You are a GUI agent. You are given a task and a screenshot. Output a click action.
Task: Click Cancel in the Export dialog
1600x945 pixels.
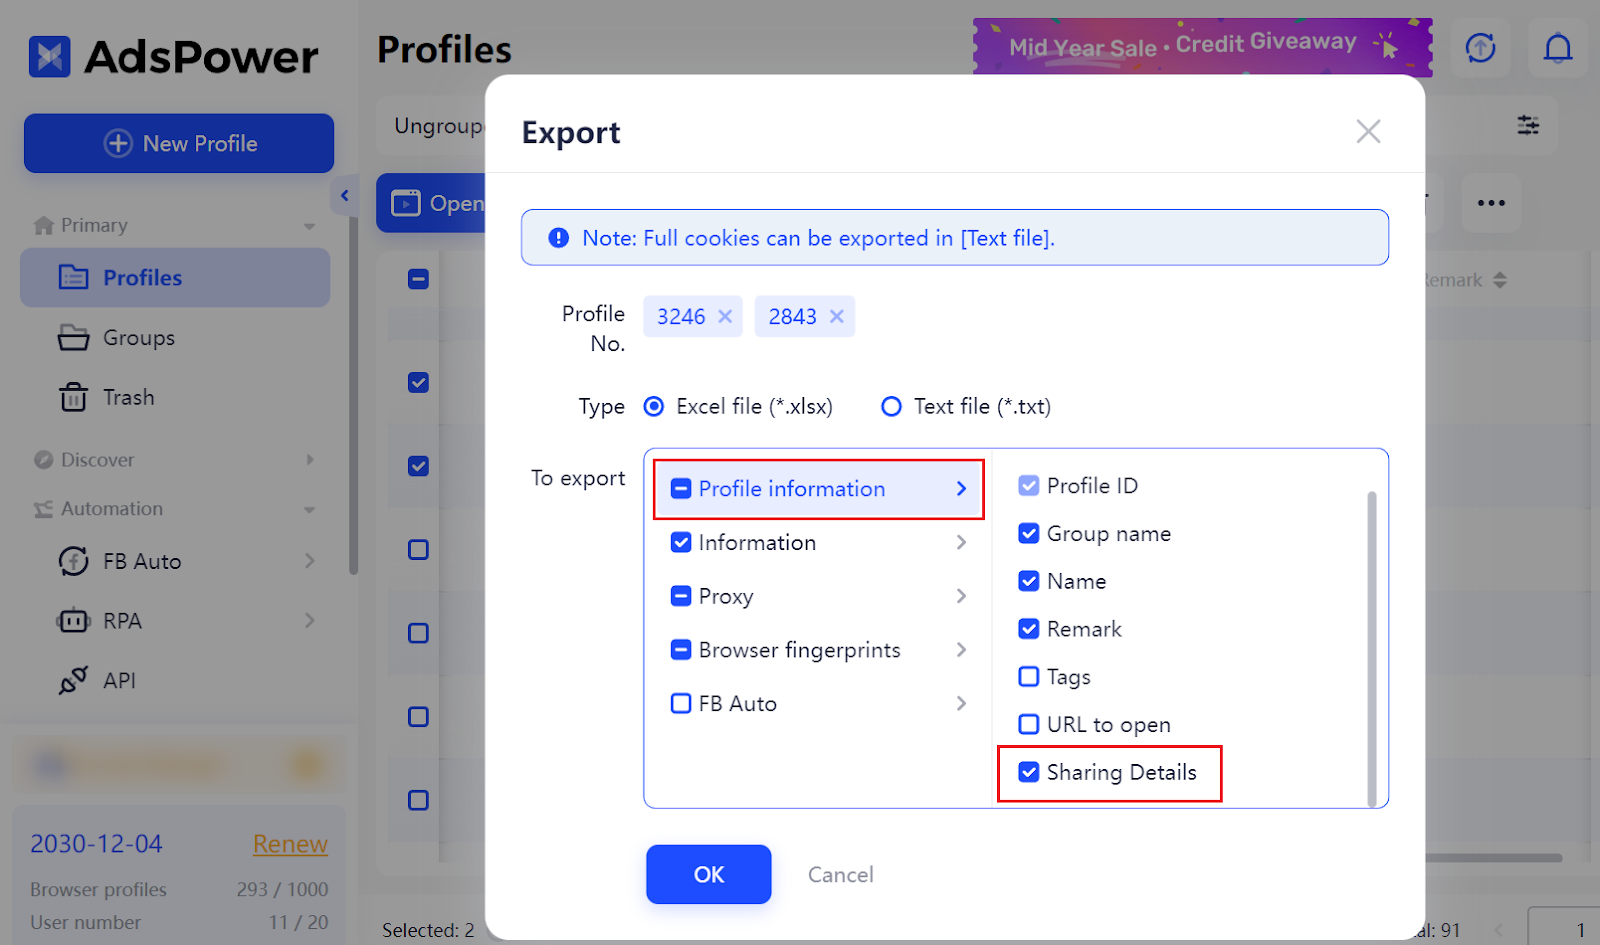[x=841, y=875]
